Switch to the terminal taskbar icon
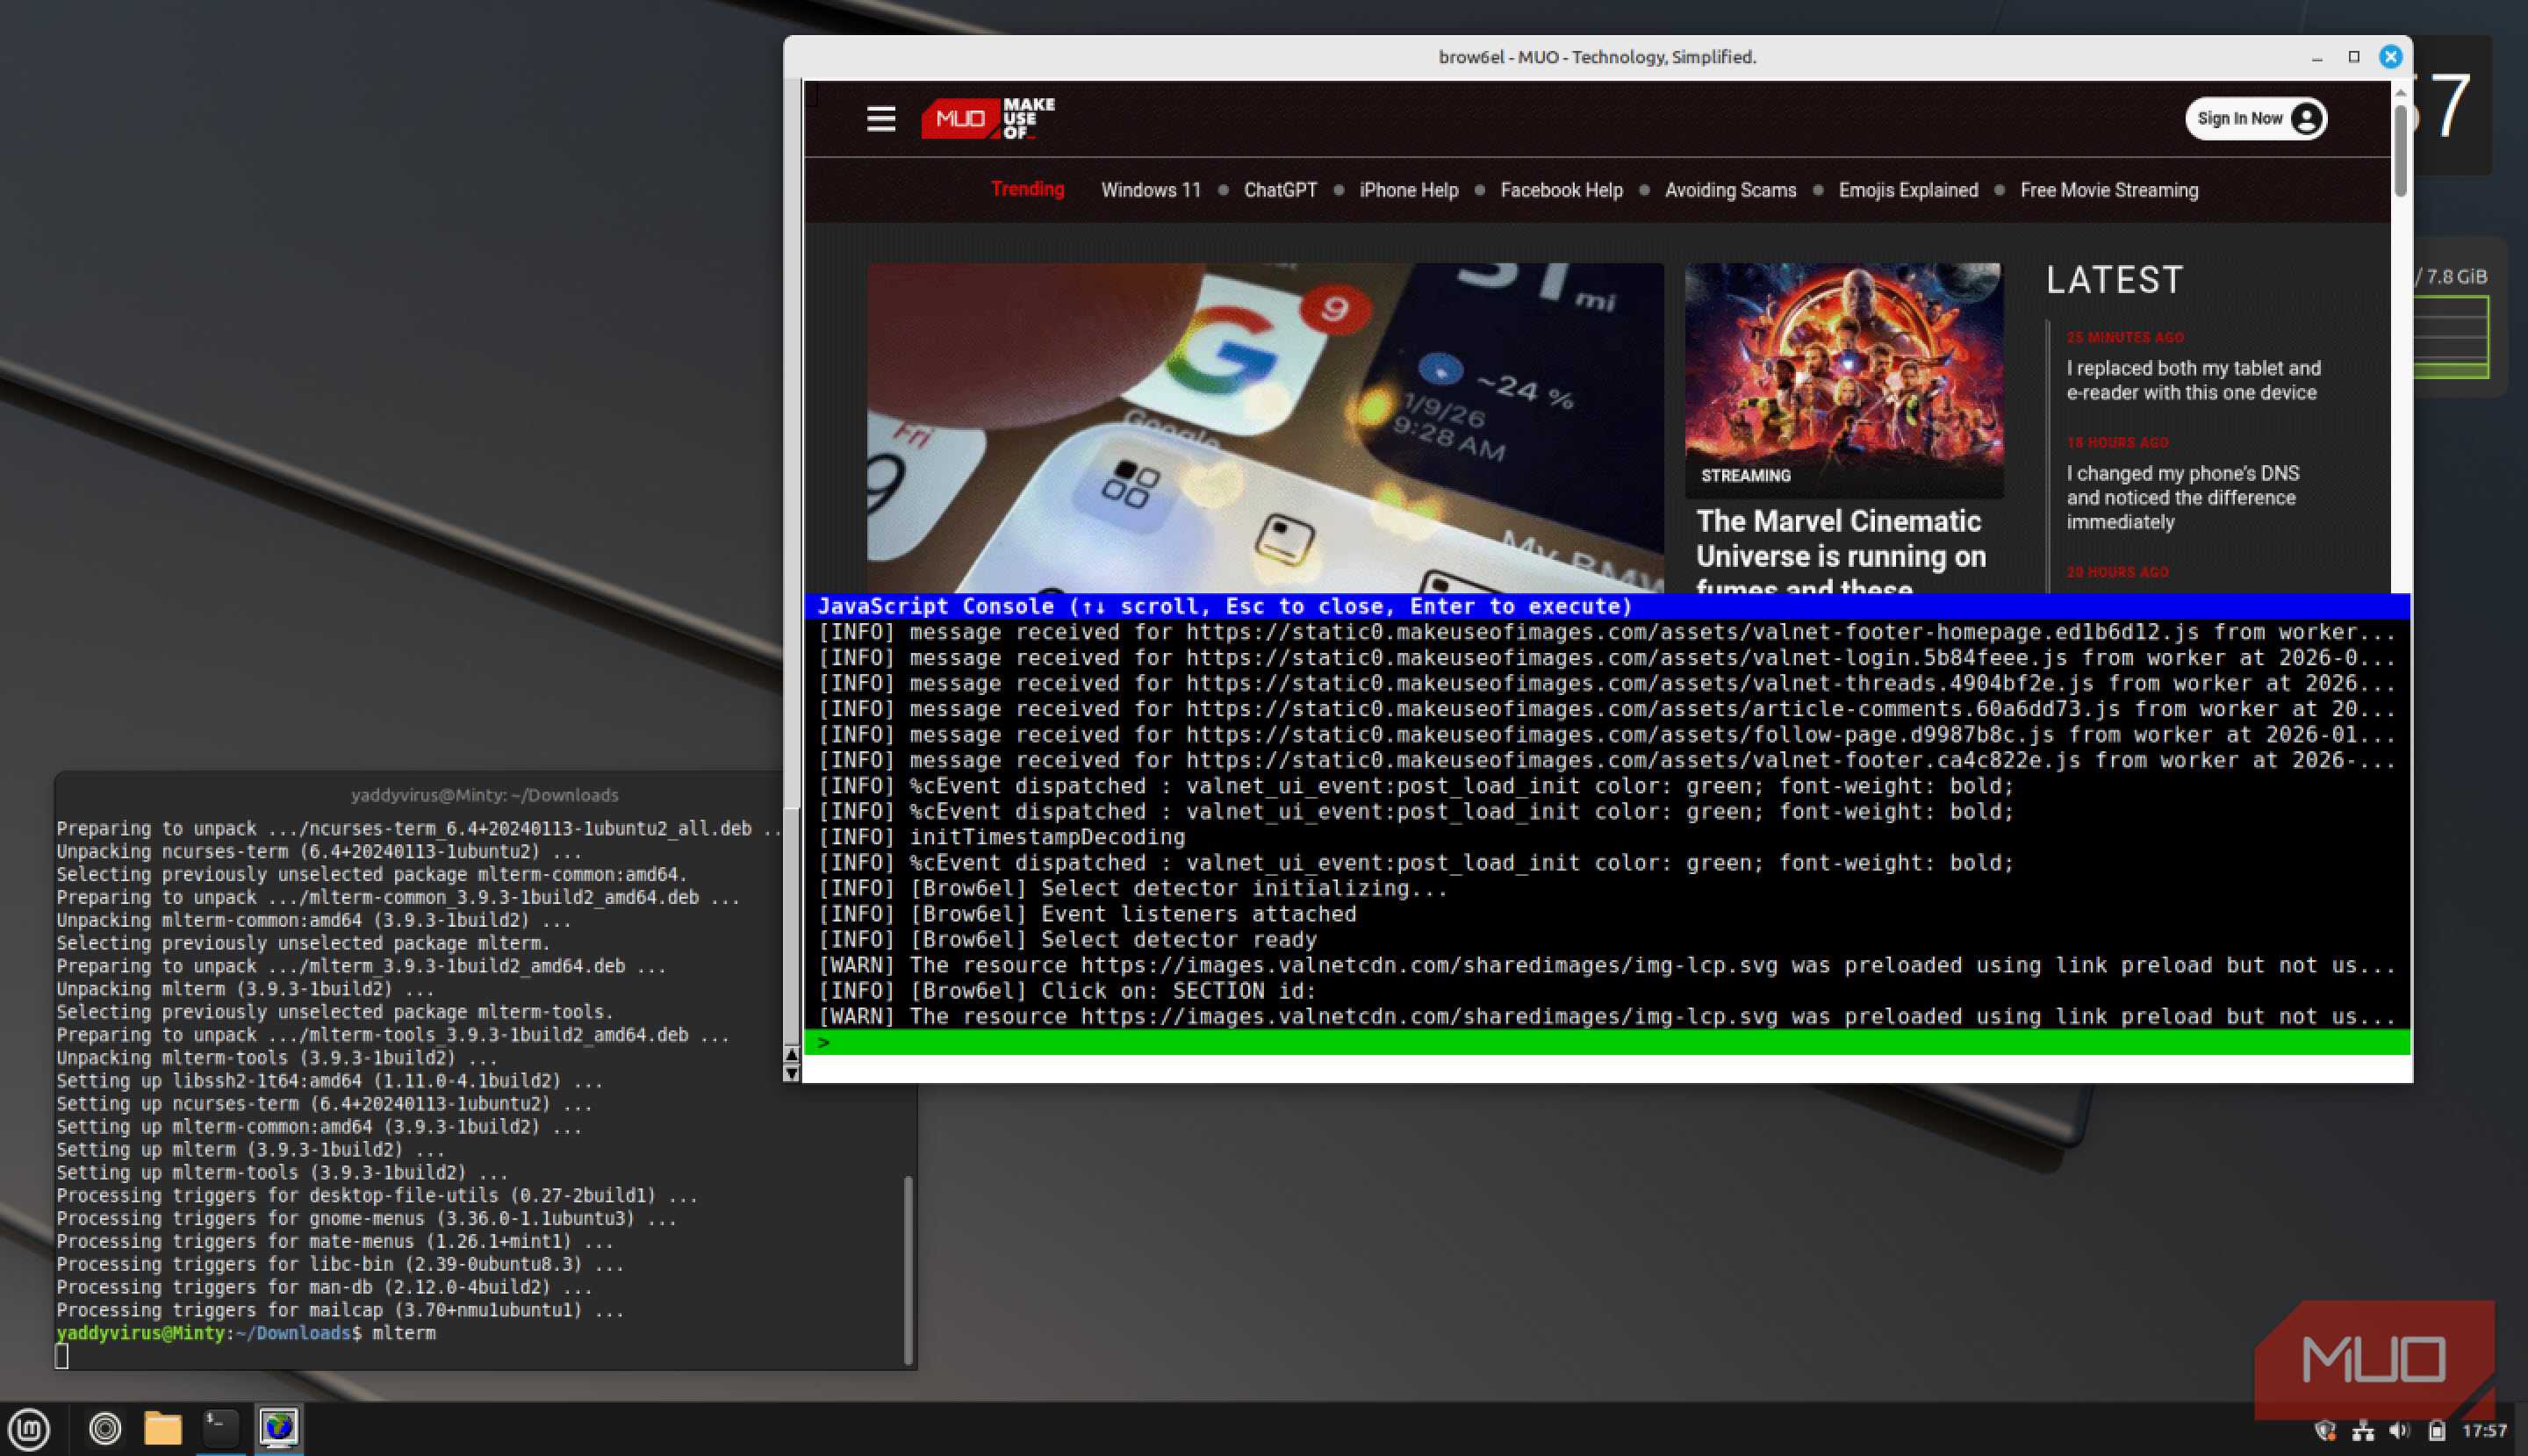2528x1456 pixels. (220, 1427)
